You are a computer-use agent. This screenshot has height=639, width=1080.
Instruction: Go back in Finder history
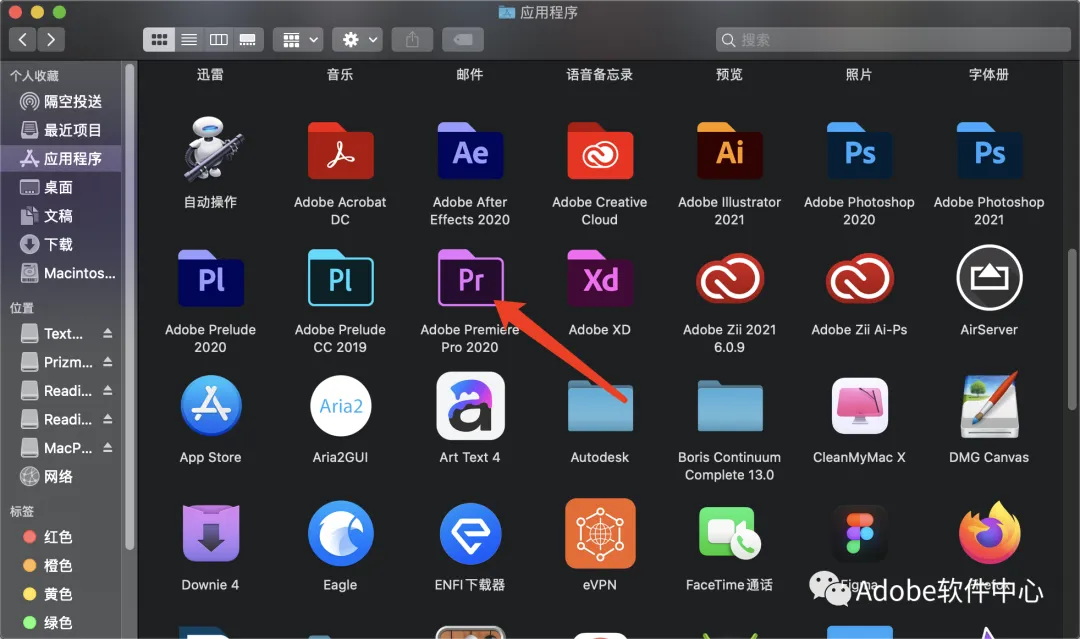pos(23,40)
